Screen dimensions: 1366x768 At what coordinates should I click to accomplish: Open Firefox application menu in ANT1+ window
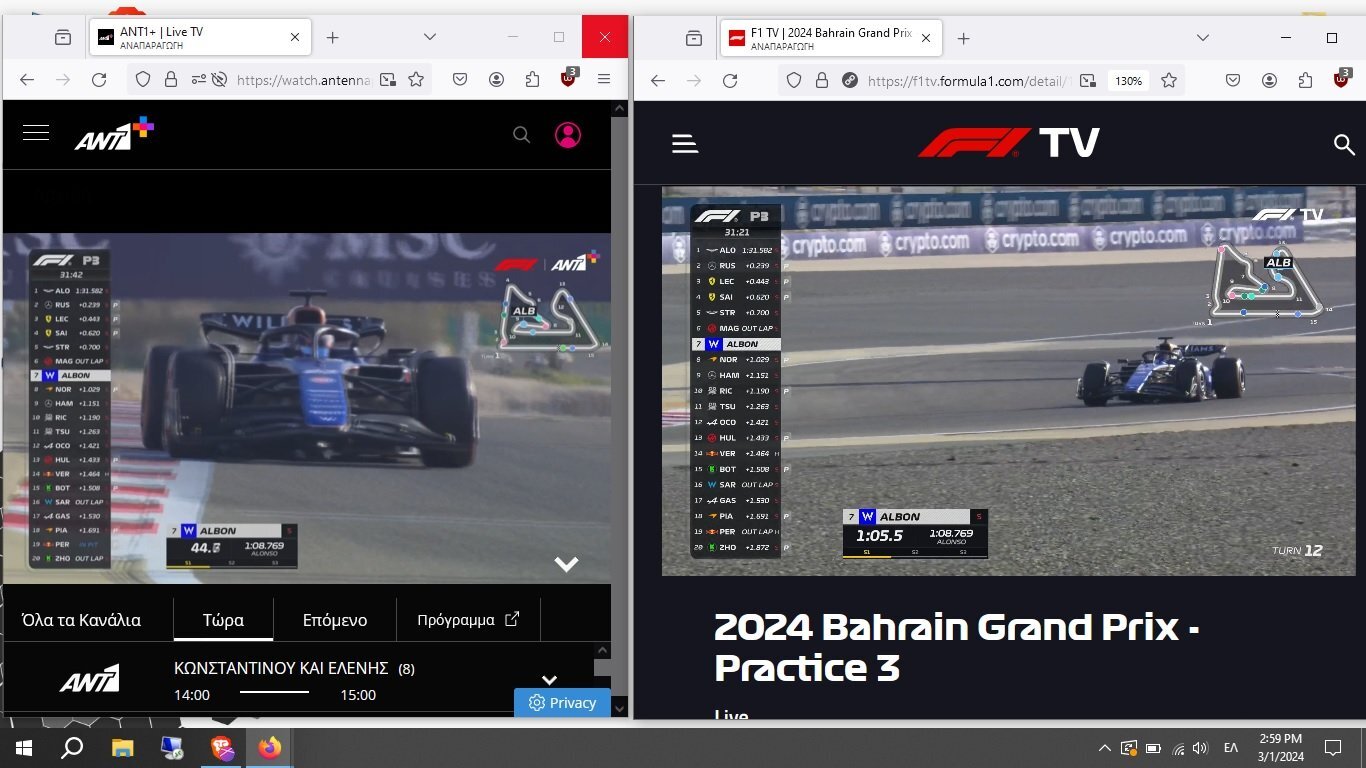coord(604,80)
